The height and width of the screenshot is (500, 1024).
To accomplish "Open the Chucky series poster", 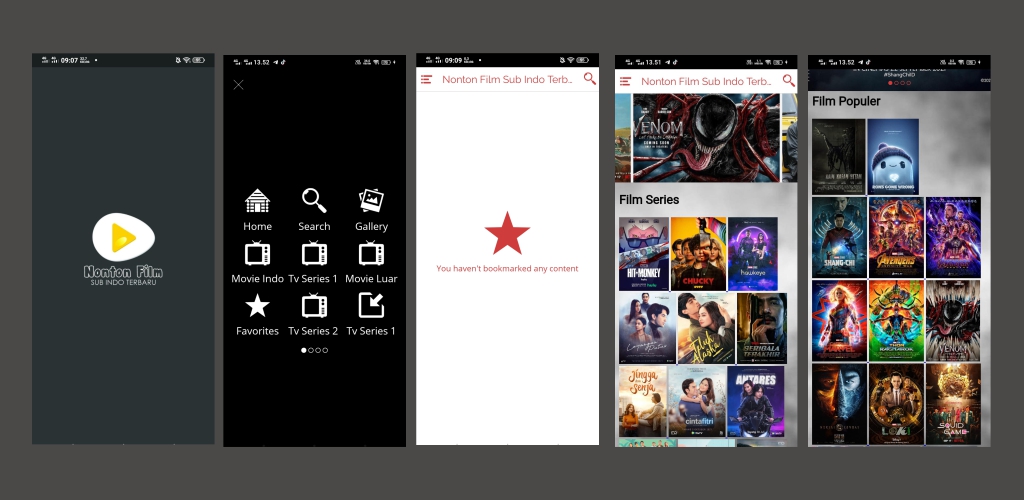I will (698, 254).
